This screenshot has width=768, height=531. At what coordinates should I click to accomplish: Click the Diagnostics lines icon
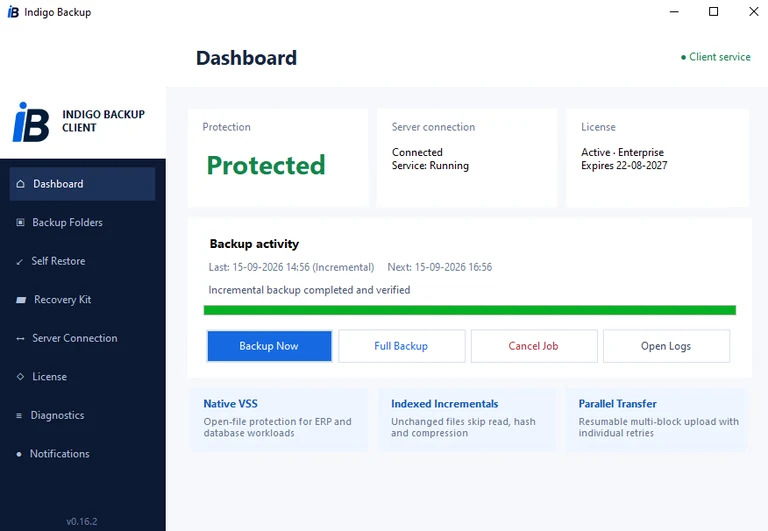pos(19,415)
